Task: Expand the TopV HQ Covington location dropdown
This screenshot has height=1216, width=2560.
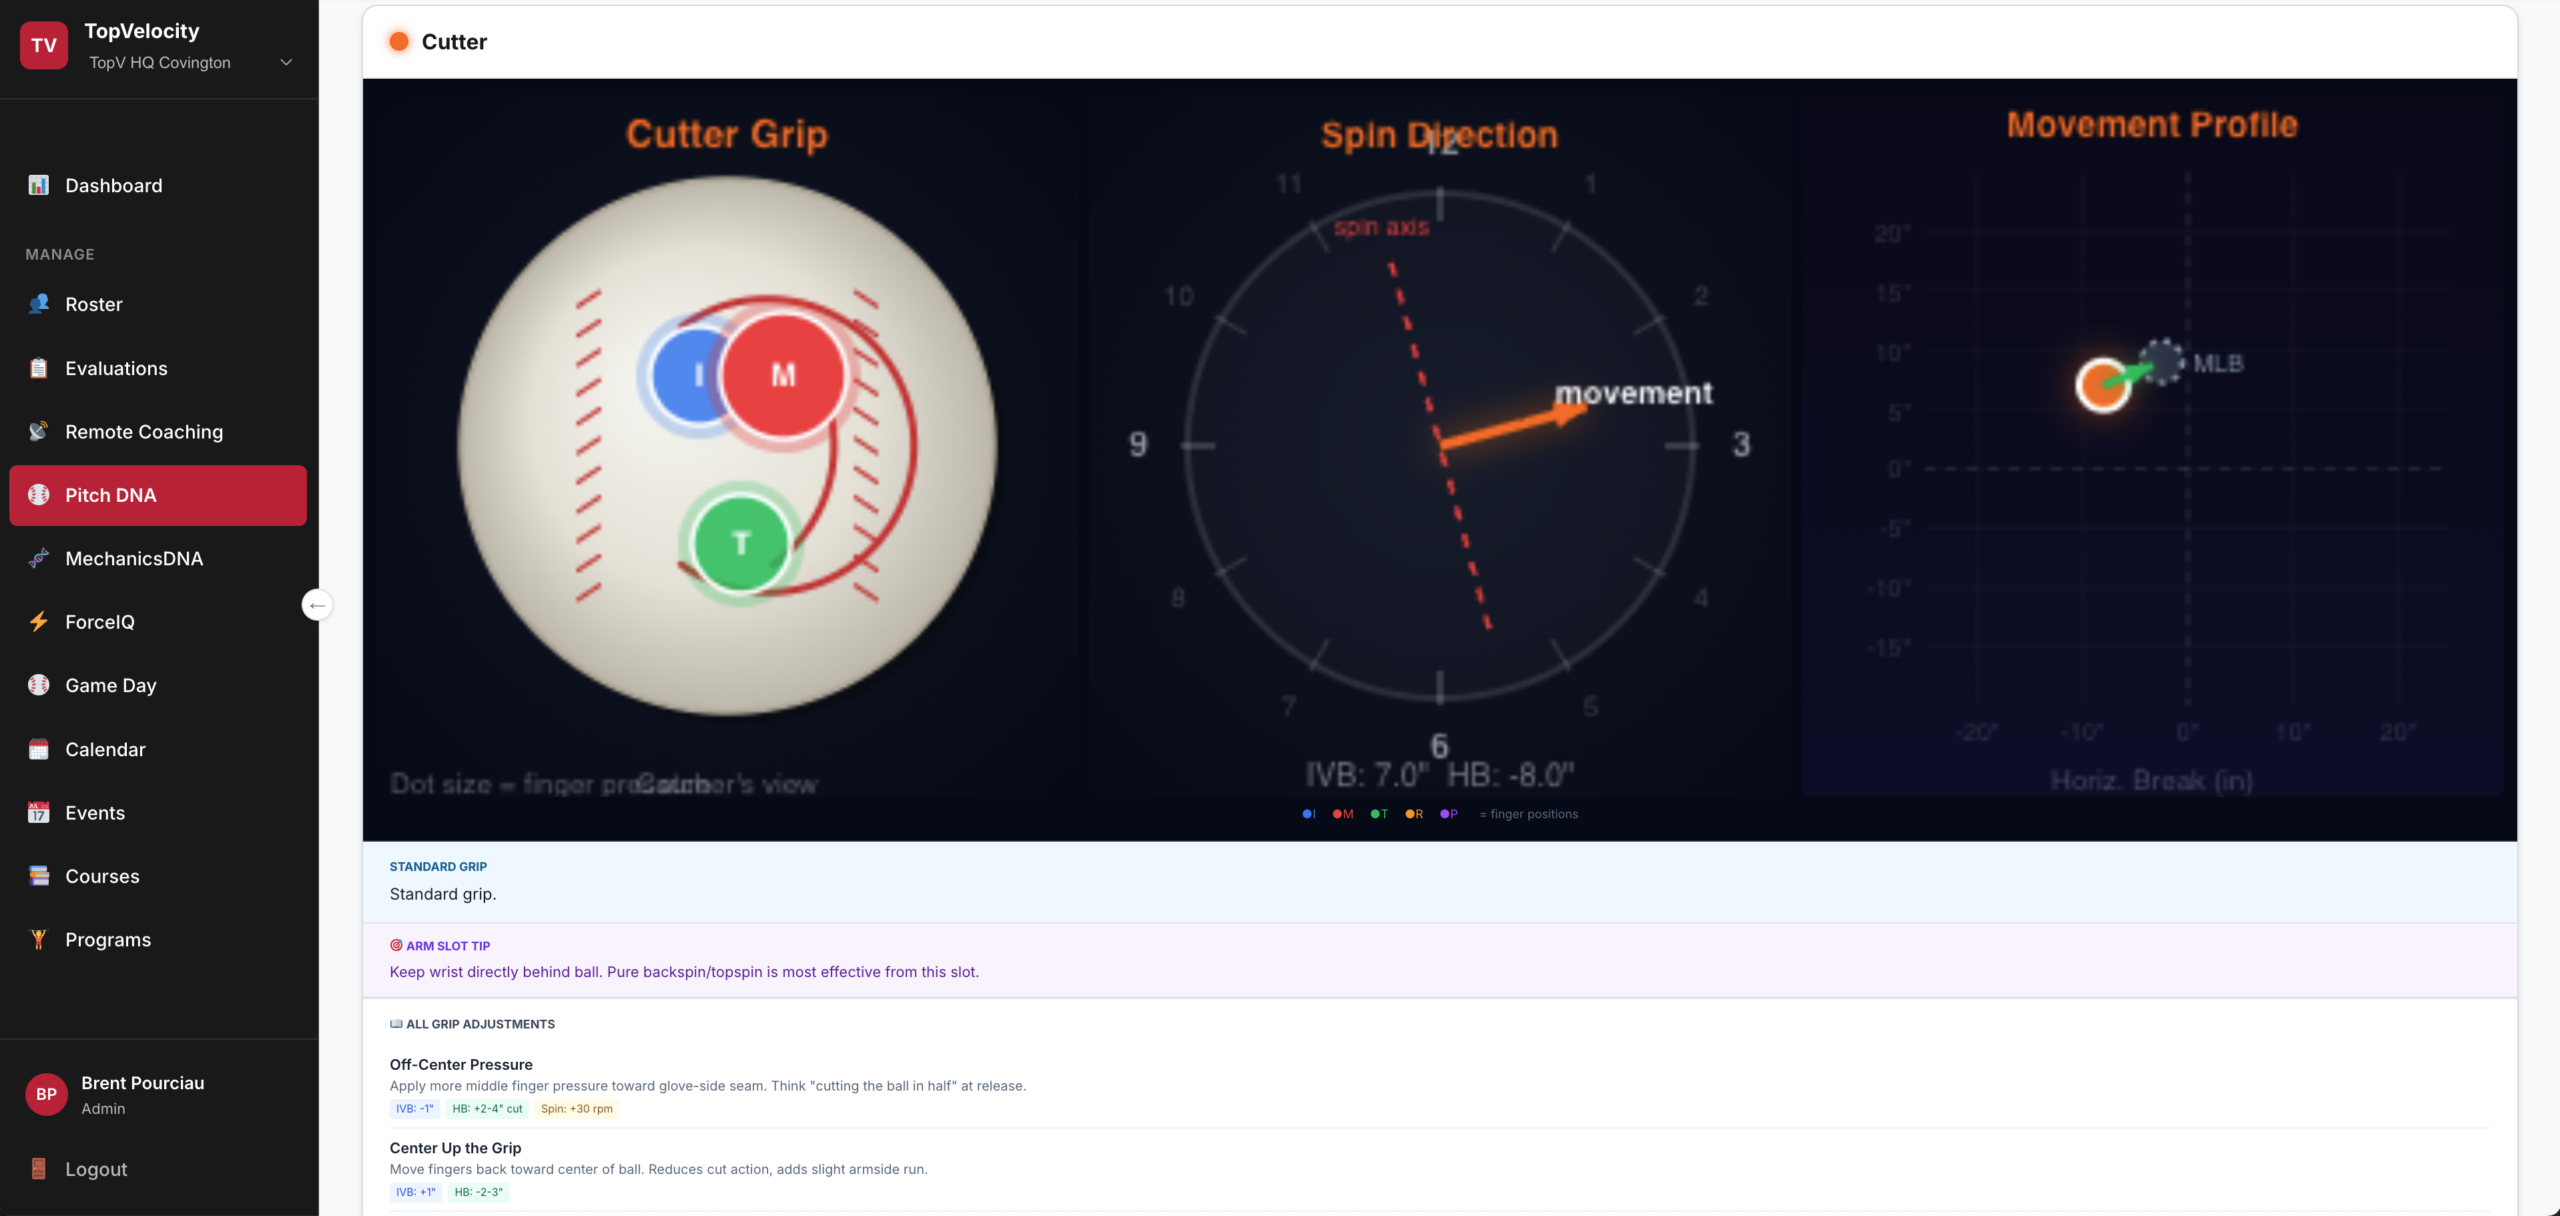Action: (x=286, y=62)
